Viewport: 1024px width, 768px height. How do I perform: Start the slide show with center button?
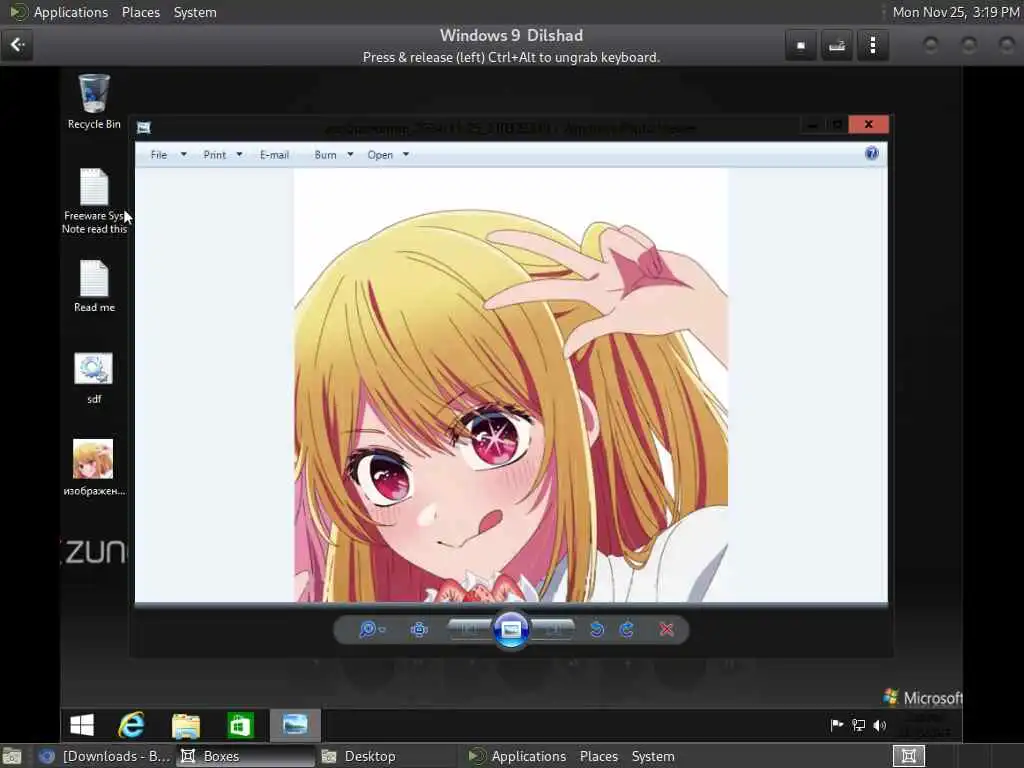511,630
